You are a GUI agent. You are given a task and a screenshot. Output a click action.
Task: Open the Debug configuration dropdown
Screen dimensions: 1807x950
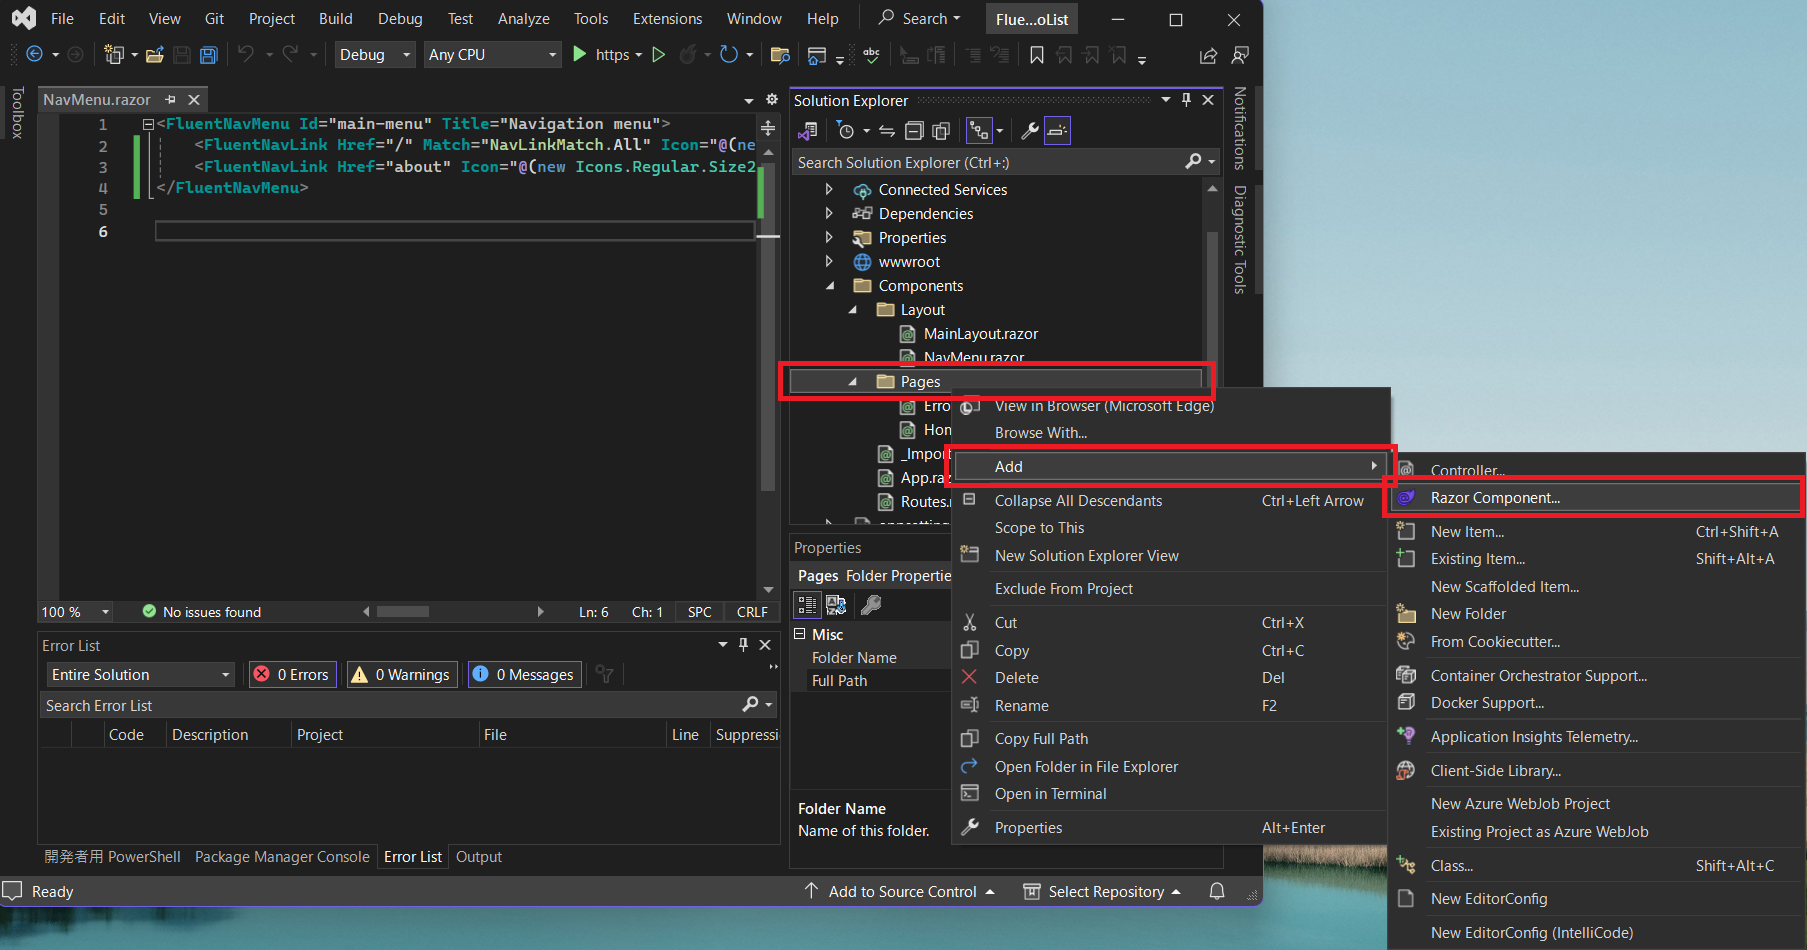click(375, 55)
